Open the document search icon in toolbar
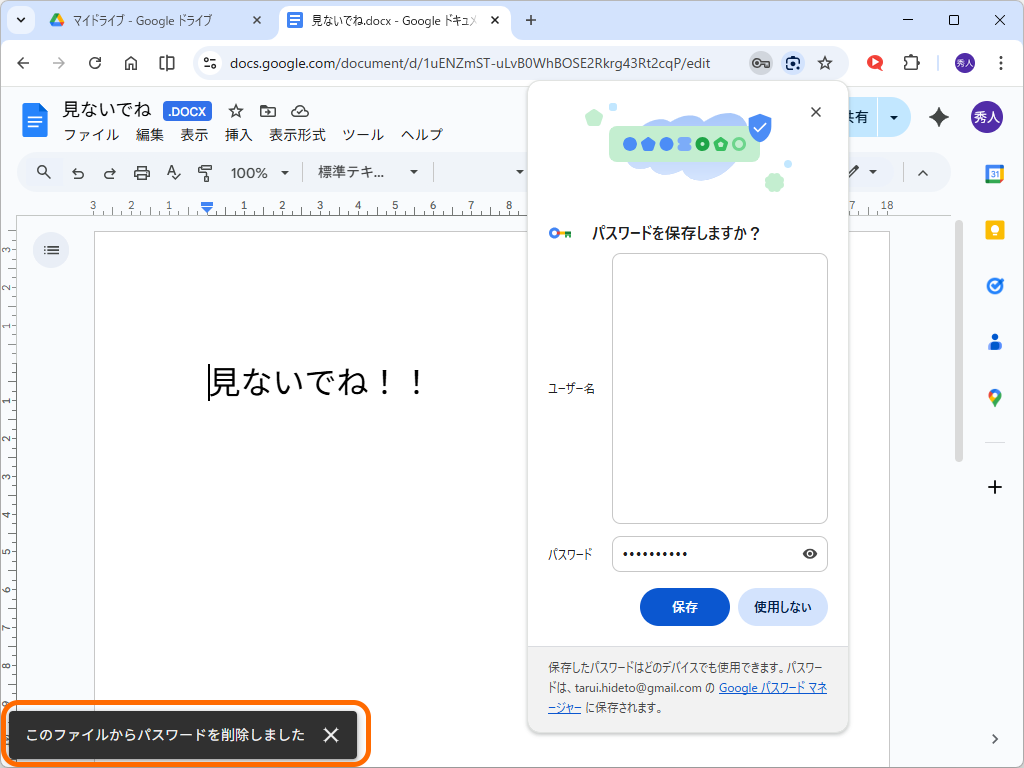This screenshot has height=768, width=1024. 42,172
